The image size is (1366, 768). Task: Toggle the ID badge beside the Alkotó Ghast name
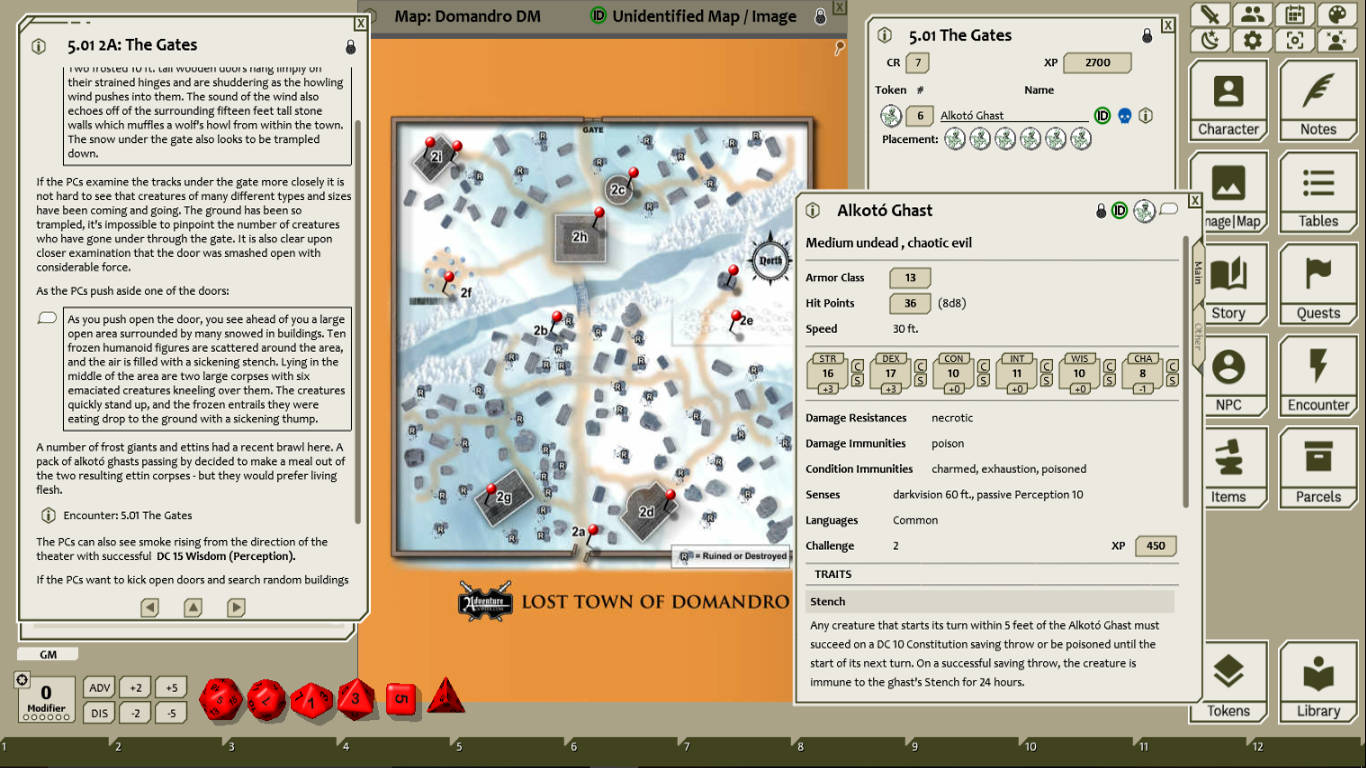(1103, 115)
